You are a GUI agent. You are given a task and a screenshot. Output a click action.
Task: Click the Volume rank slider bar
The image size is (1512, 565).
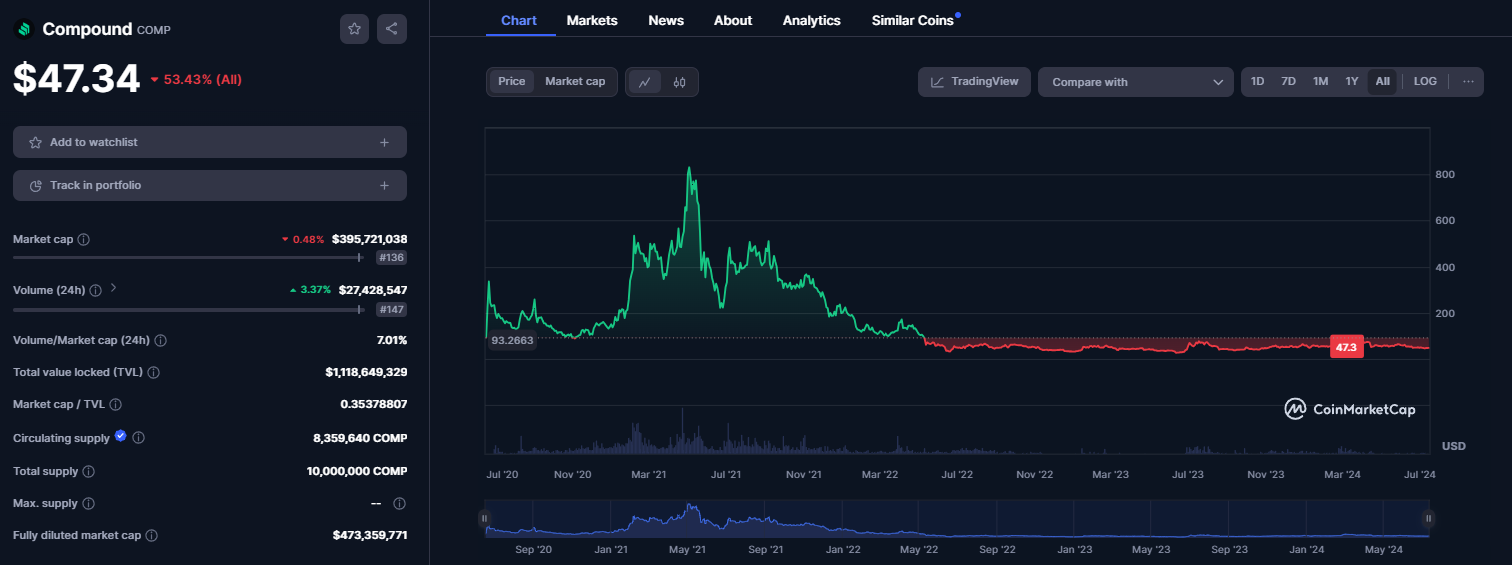(186, 310)
